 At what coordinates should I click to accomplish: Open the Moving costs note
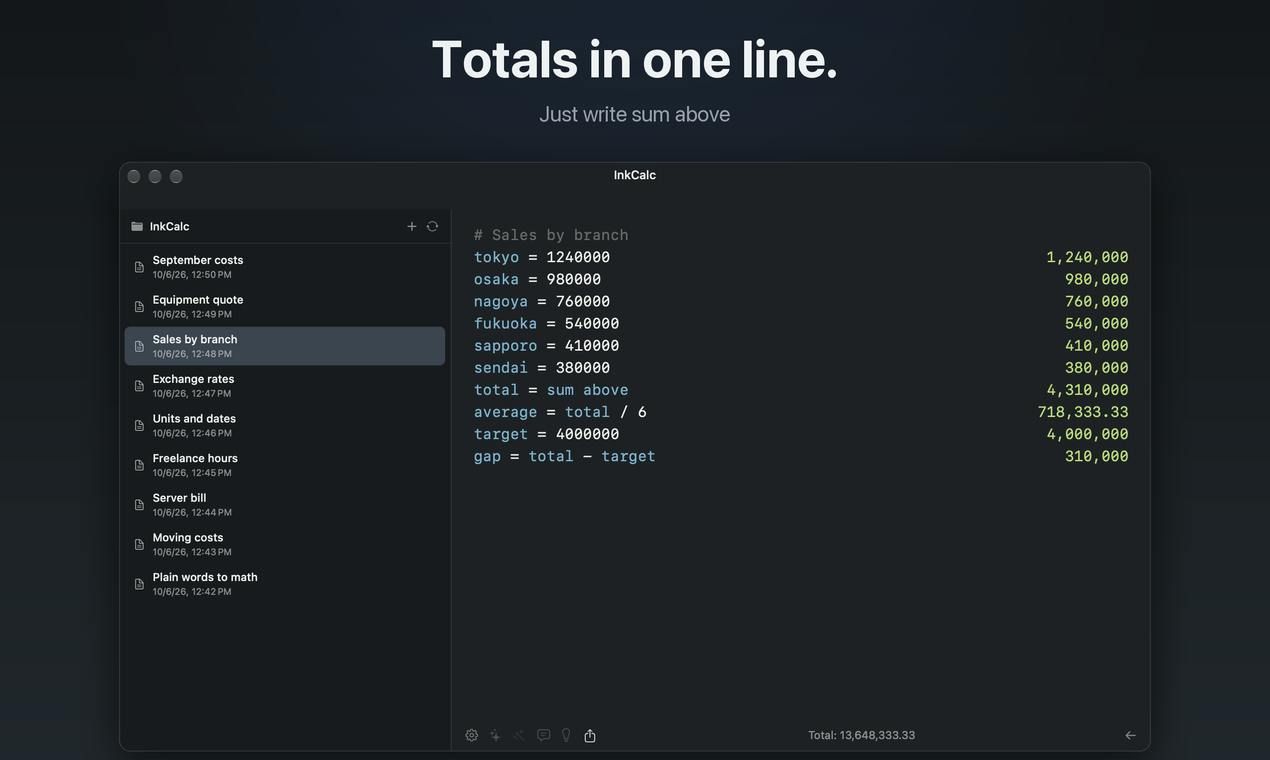click(x=285, y=544)
